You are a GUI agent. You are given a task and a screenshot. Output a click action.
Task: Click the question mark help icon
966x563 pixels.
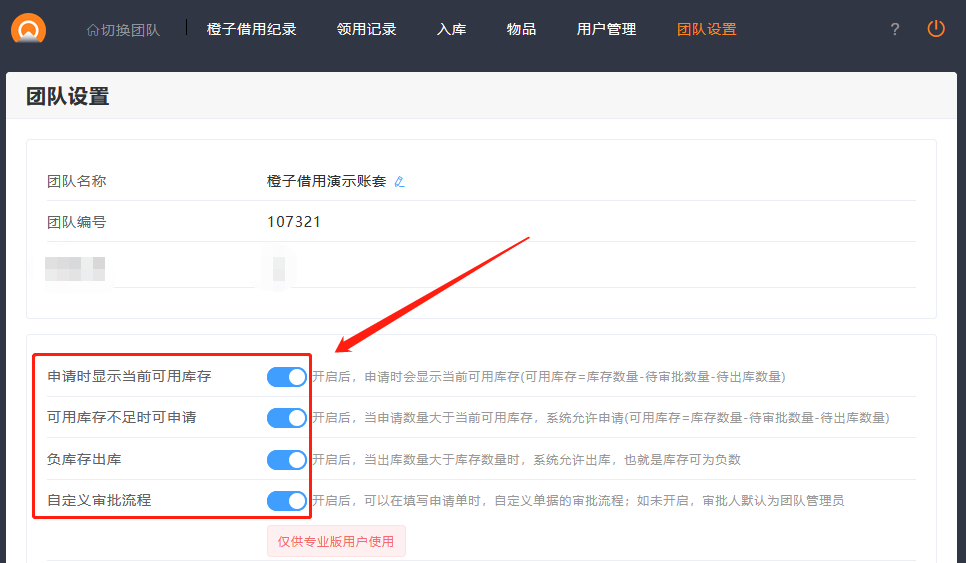coord(895,30)
